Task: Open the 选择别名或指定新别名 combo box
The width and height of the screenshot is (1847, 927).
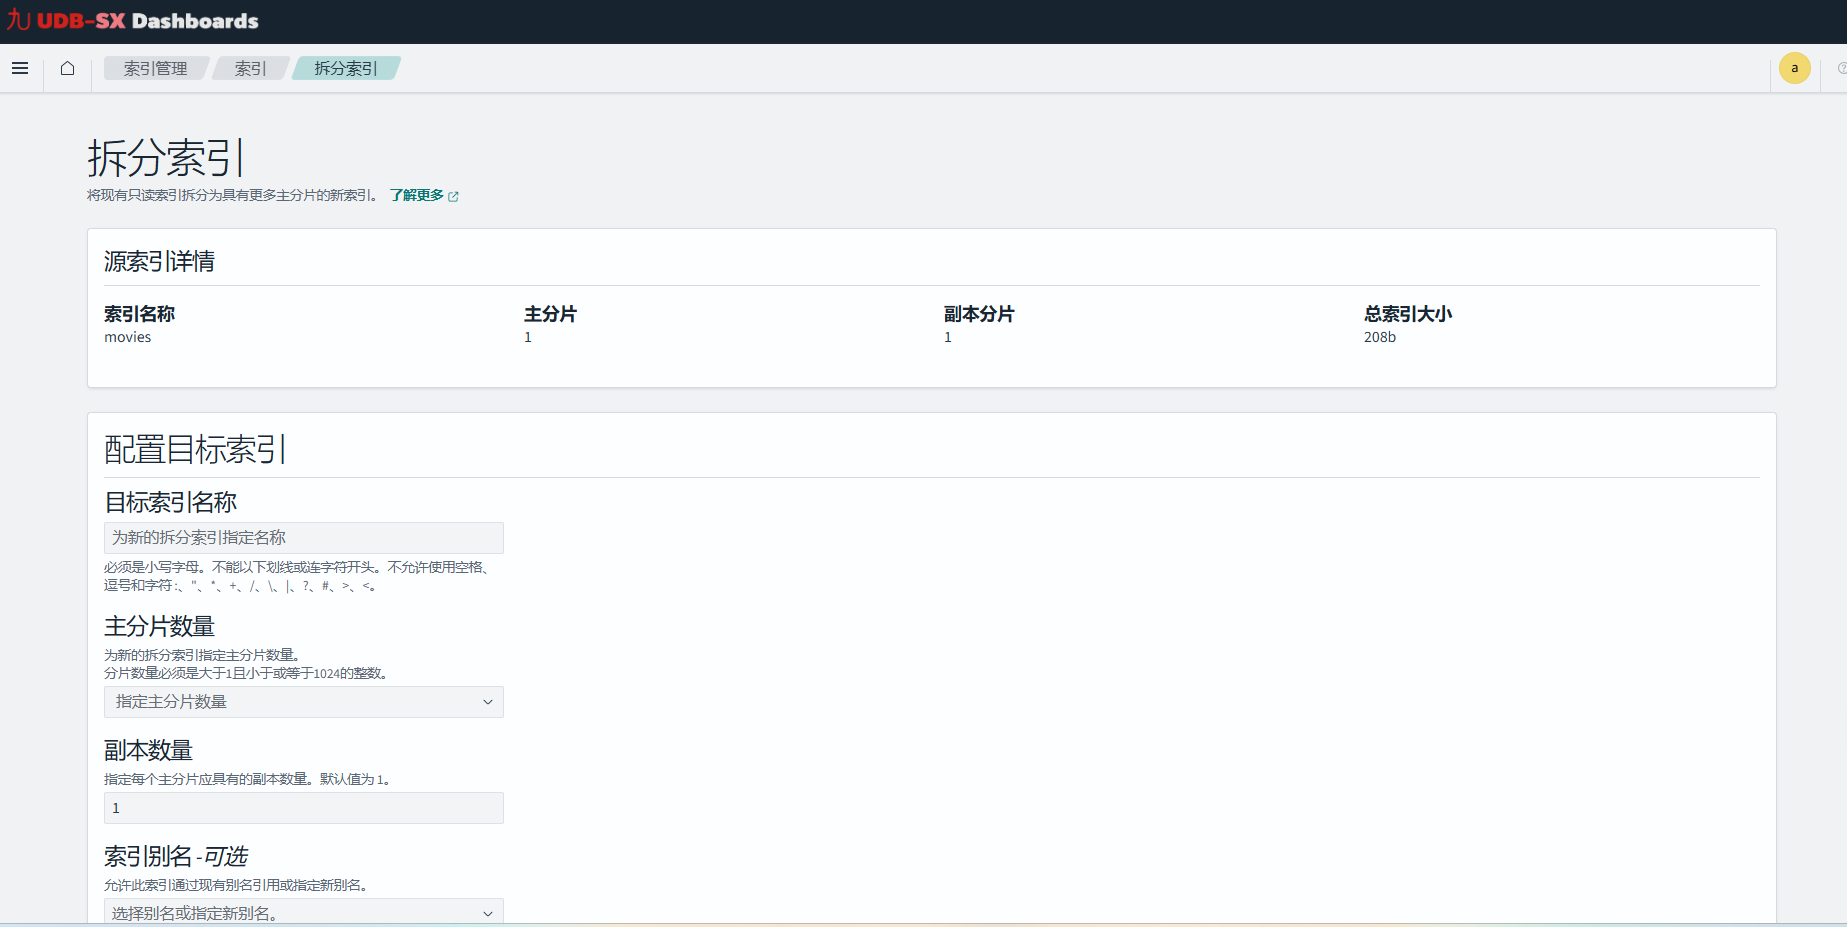Action: click(x=290, y=912)
